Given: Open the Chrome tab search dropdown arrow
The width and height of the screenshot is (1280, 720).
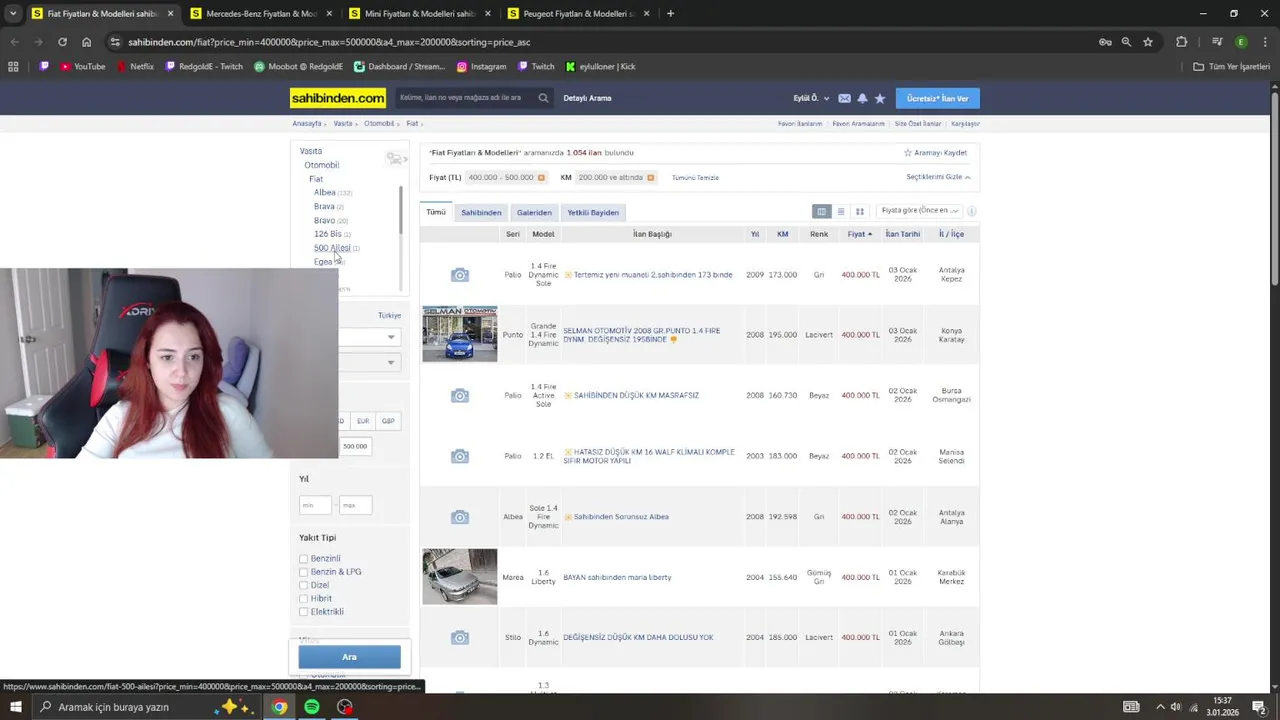Looking at the screenshot, I should pos(13,14).
